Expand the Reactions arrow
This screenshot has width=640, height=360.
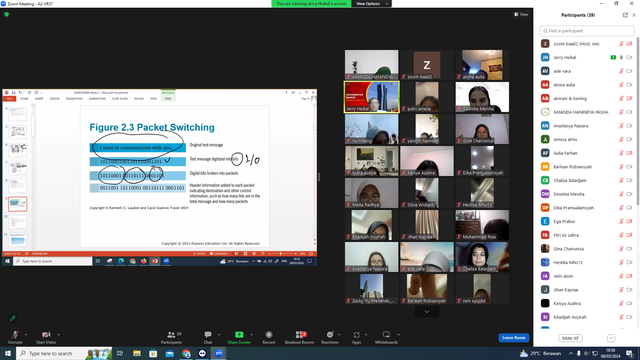click(x=339, y=335)
